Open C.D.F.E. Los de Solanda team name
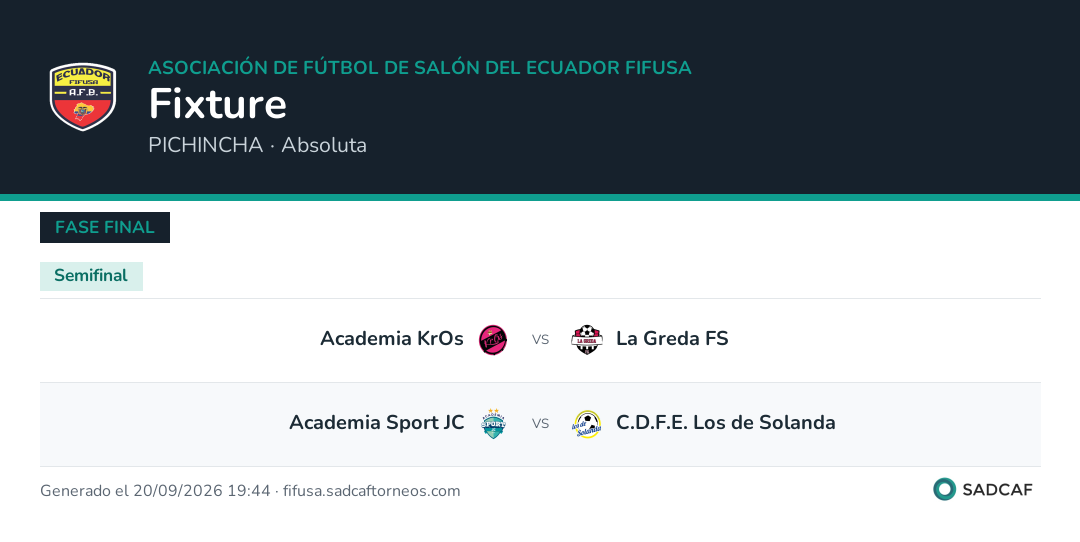The image size is (1080, 542). [725, 422]
